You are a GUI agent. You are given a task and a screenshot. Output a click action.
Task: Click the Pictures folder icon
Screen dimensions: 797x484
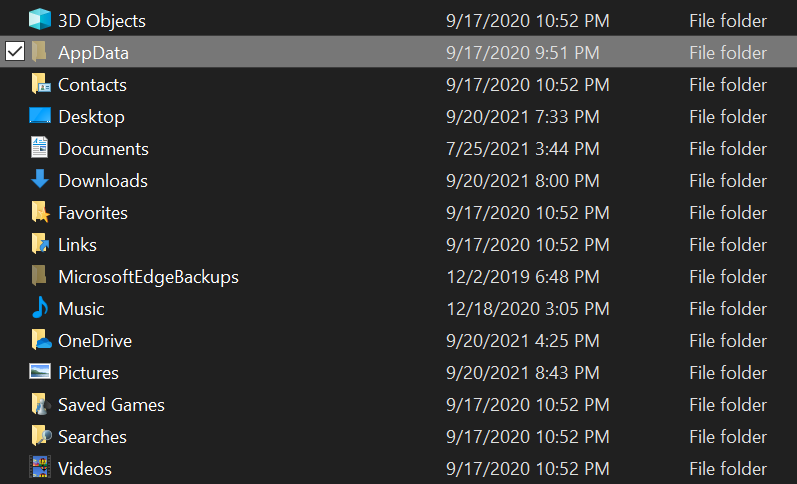coord(40,372)
